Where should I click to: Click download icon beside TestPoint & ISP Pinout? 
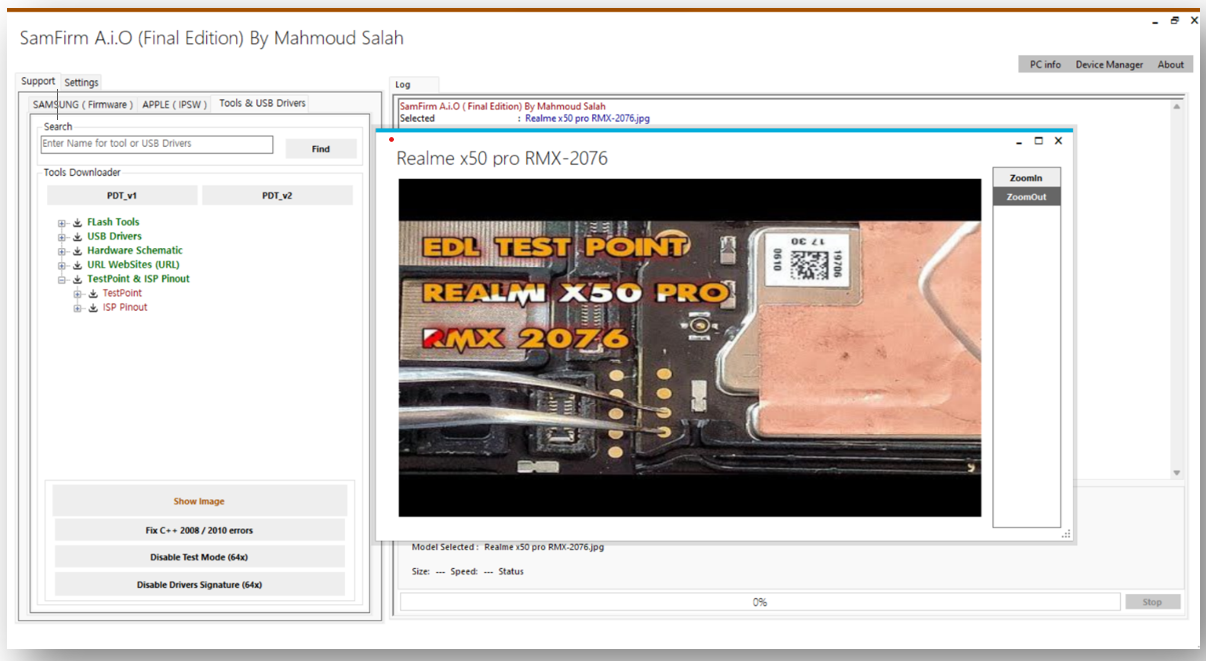(x=77, y=280)
